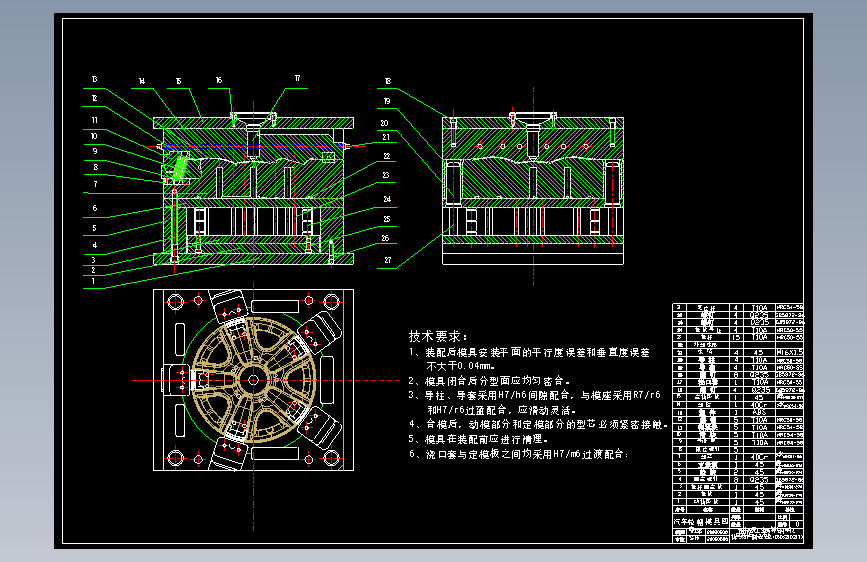This screenshot has width=867, height=562.
Task: Click part balloon number 26
Action: click(x=385, y=238)
